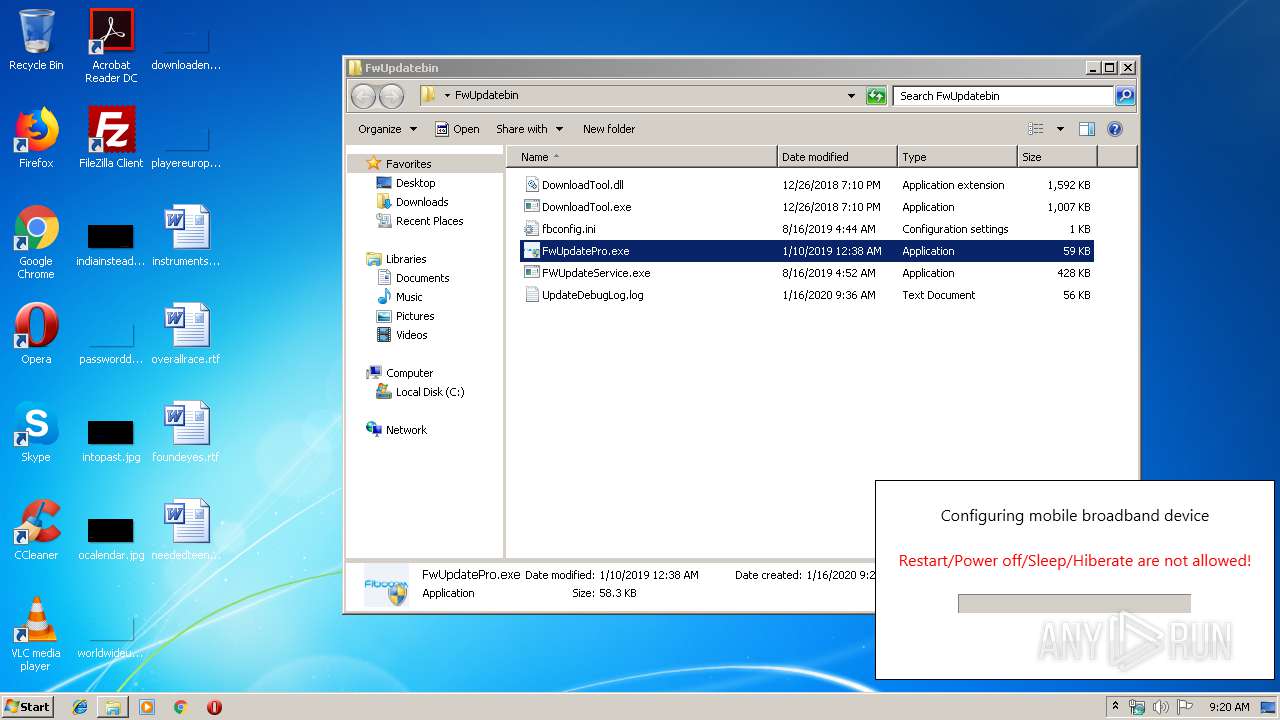Click the Opera taskbar icon

pyautogui.click(x=214, y=707)
